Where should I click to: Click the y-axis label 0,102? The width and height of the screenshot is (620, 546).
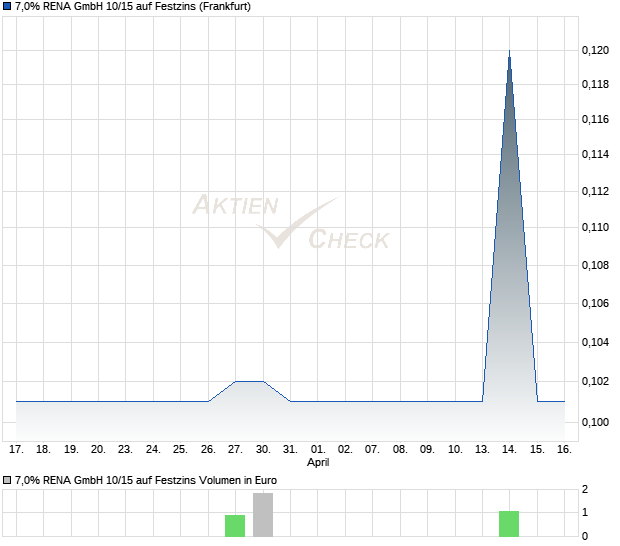click(x=595, y=381)
